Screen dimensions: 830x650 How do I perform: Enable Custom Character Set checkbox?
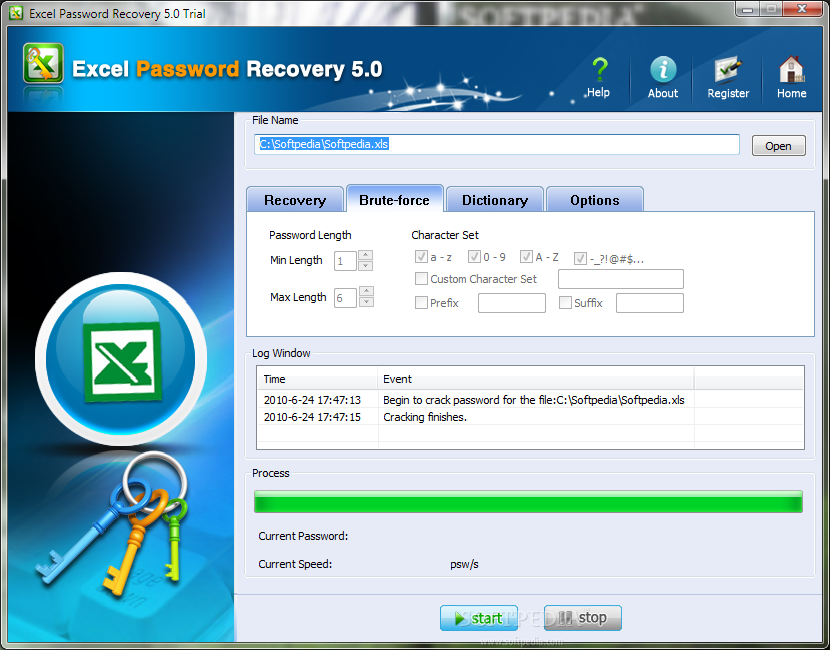pyautogui.click(x=421, y=278)
